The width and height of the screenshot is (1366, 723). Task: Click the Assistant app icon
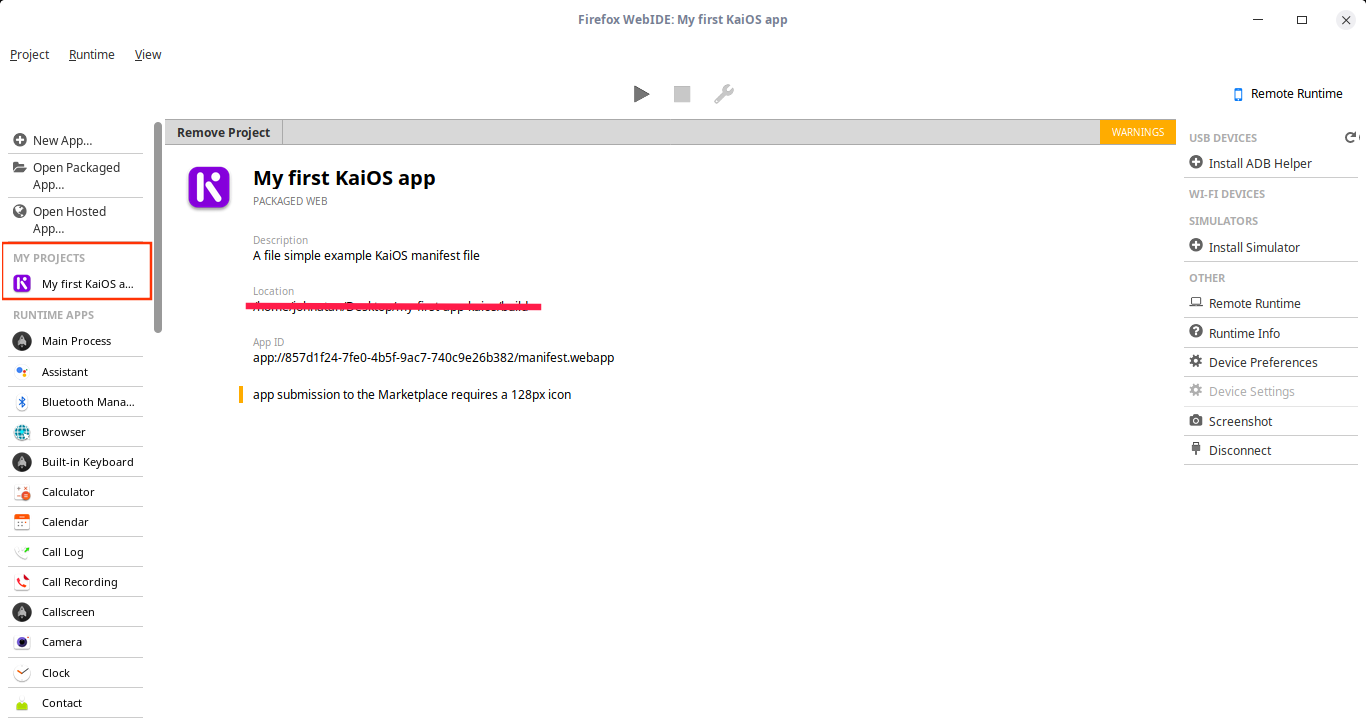click(22, 372)
